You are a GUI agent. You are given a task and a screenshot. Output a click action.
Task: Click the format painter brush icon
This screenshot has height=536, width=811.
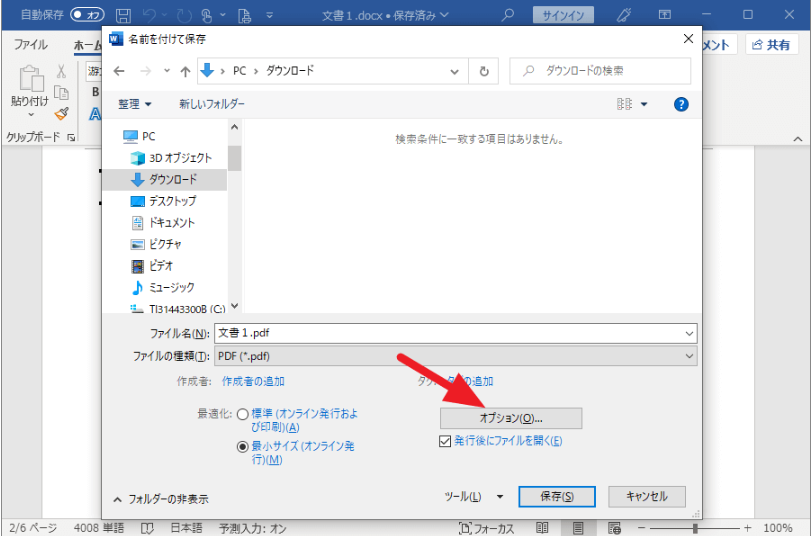(x=62, y=113)
